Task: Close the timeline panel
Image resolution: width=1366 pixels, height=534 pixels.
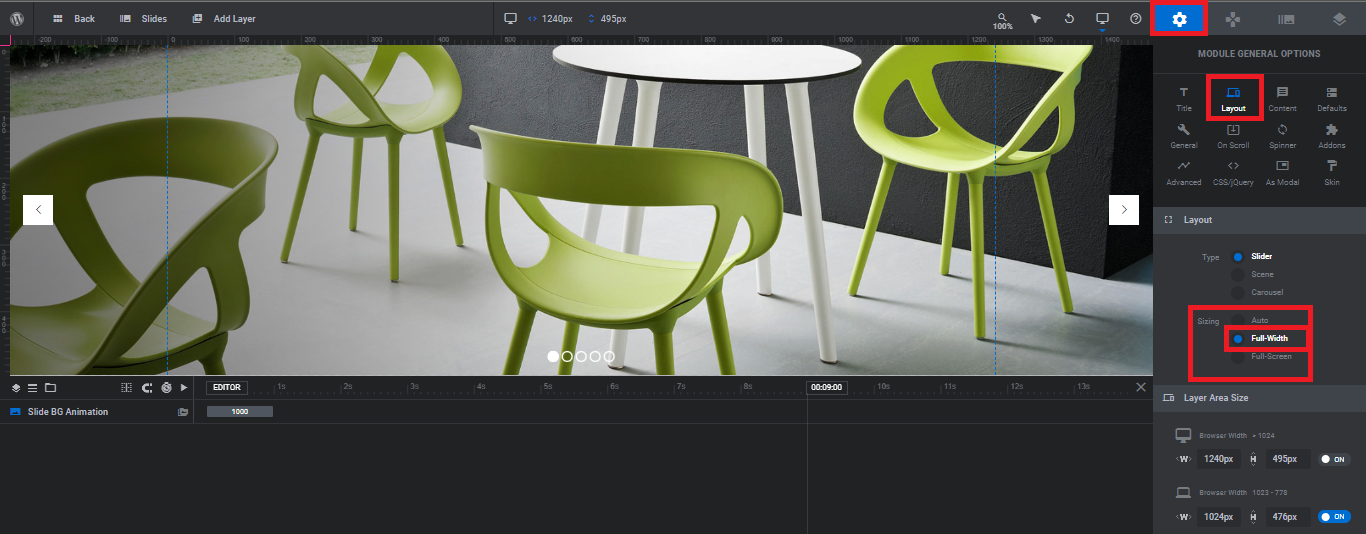Action: [1141, 387]
